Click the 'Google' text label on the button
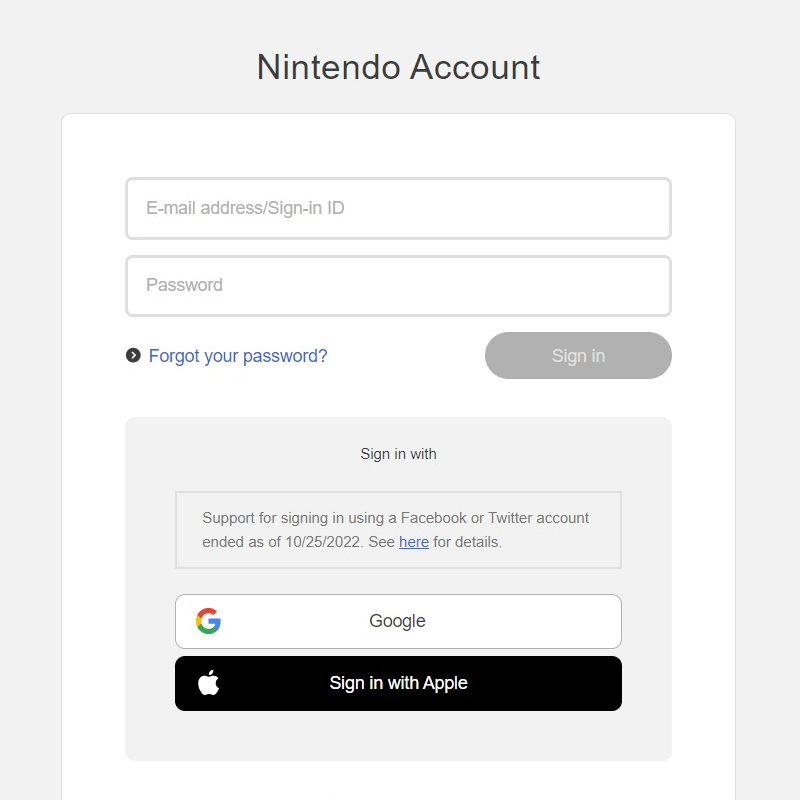 [x=397, y=621]
